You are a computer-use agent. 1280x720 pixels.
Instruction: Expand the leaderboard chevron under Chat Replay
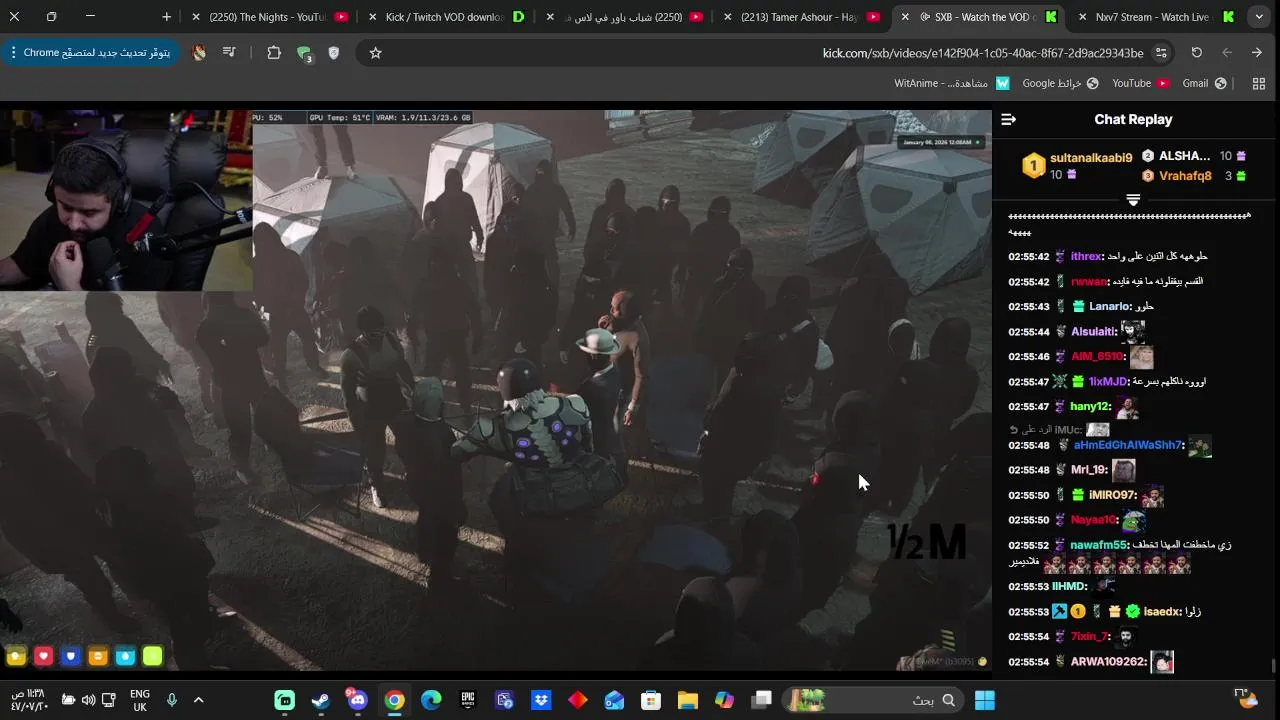coord(1133,200)
